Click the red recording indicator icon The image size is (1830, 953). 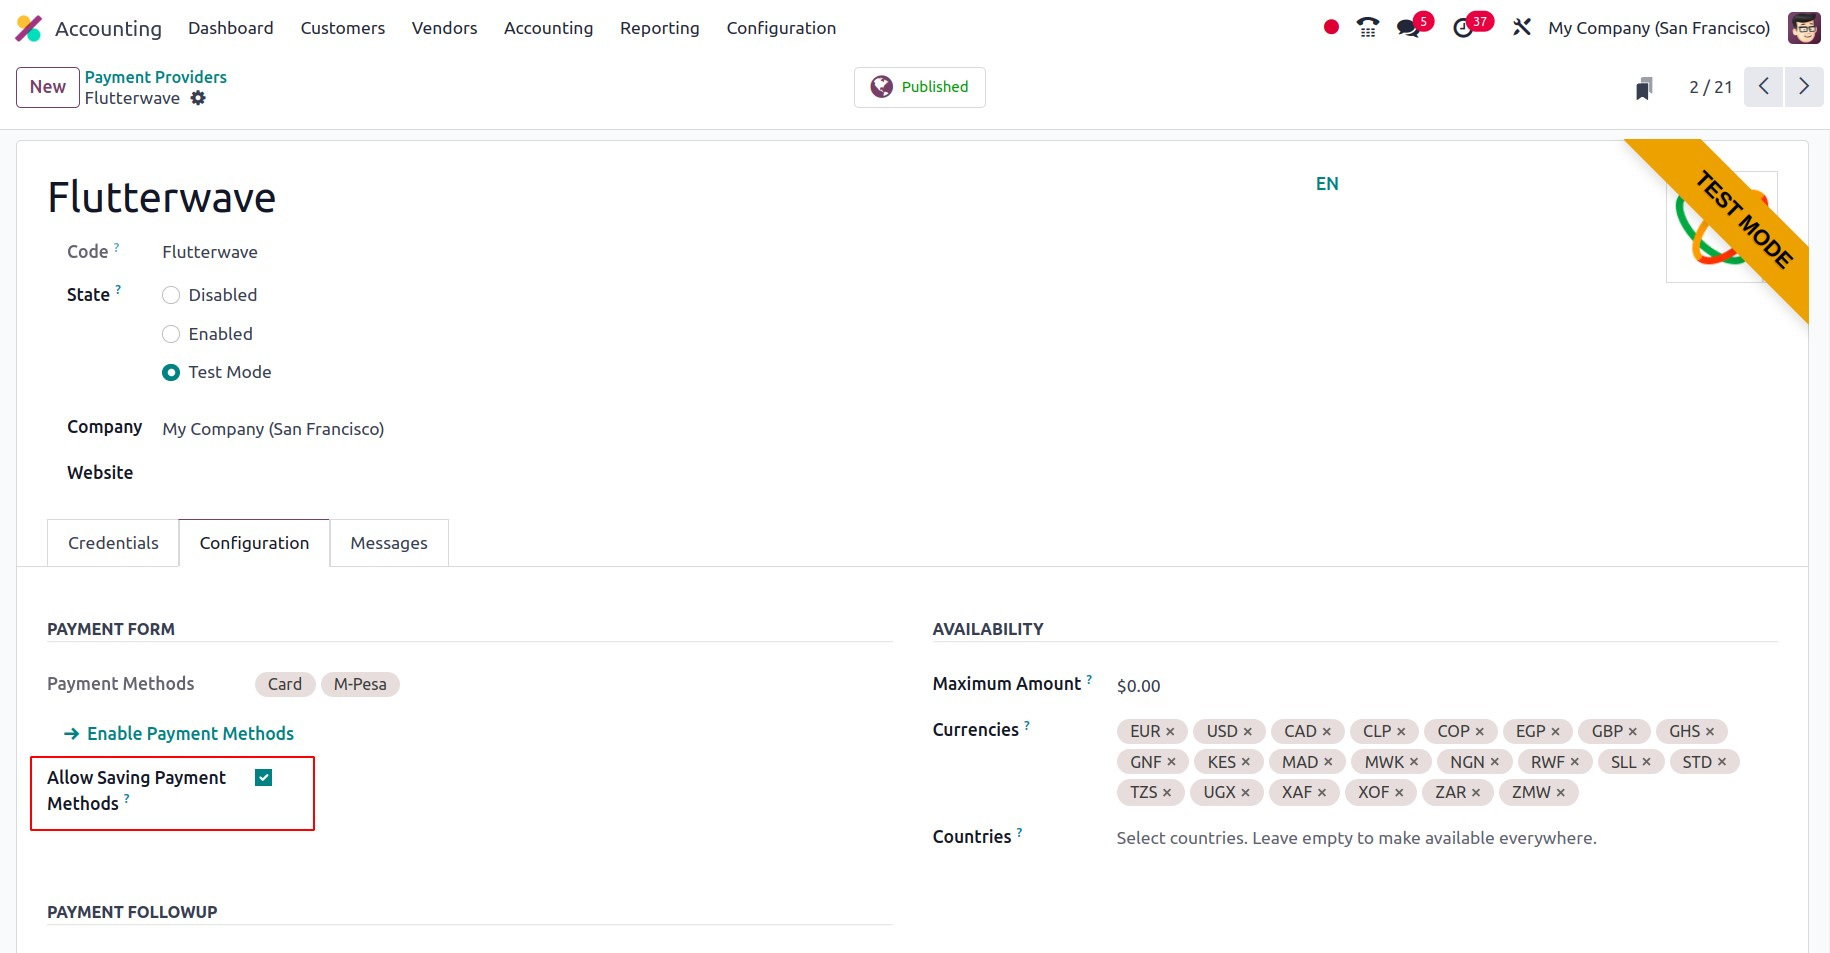click(1330, 28)
